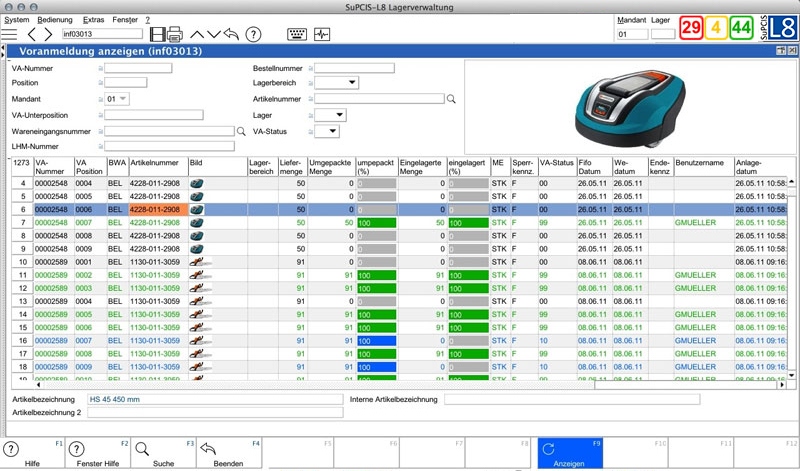
Task: Click the Artikelnummer input field
Action: (x=380, y=98)
